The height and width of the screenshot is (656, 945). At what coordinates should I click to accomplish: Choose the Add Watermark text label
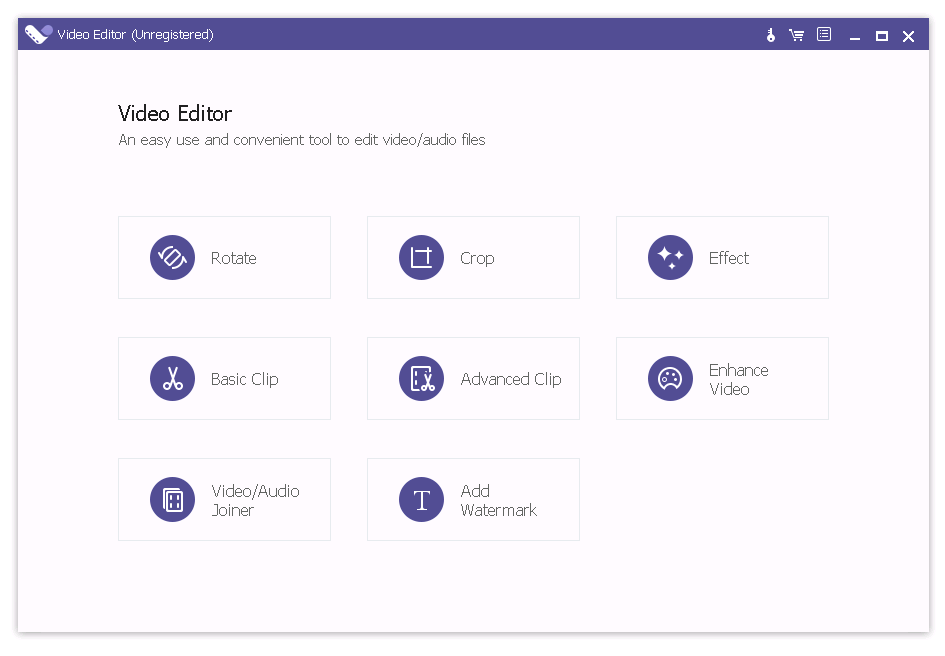pos(498,500)
